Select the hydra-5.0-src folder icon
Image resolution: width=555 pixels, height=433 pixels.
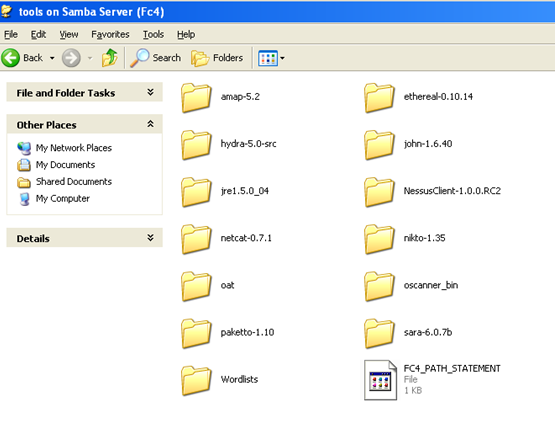point(196,144)
